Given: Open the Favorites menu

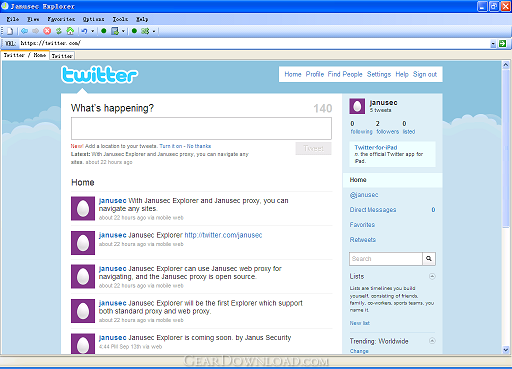Looking at the screenshot, I should coord(61,19).
